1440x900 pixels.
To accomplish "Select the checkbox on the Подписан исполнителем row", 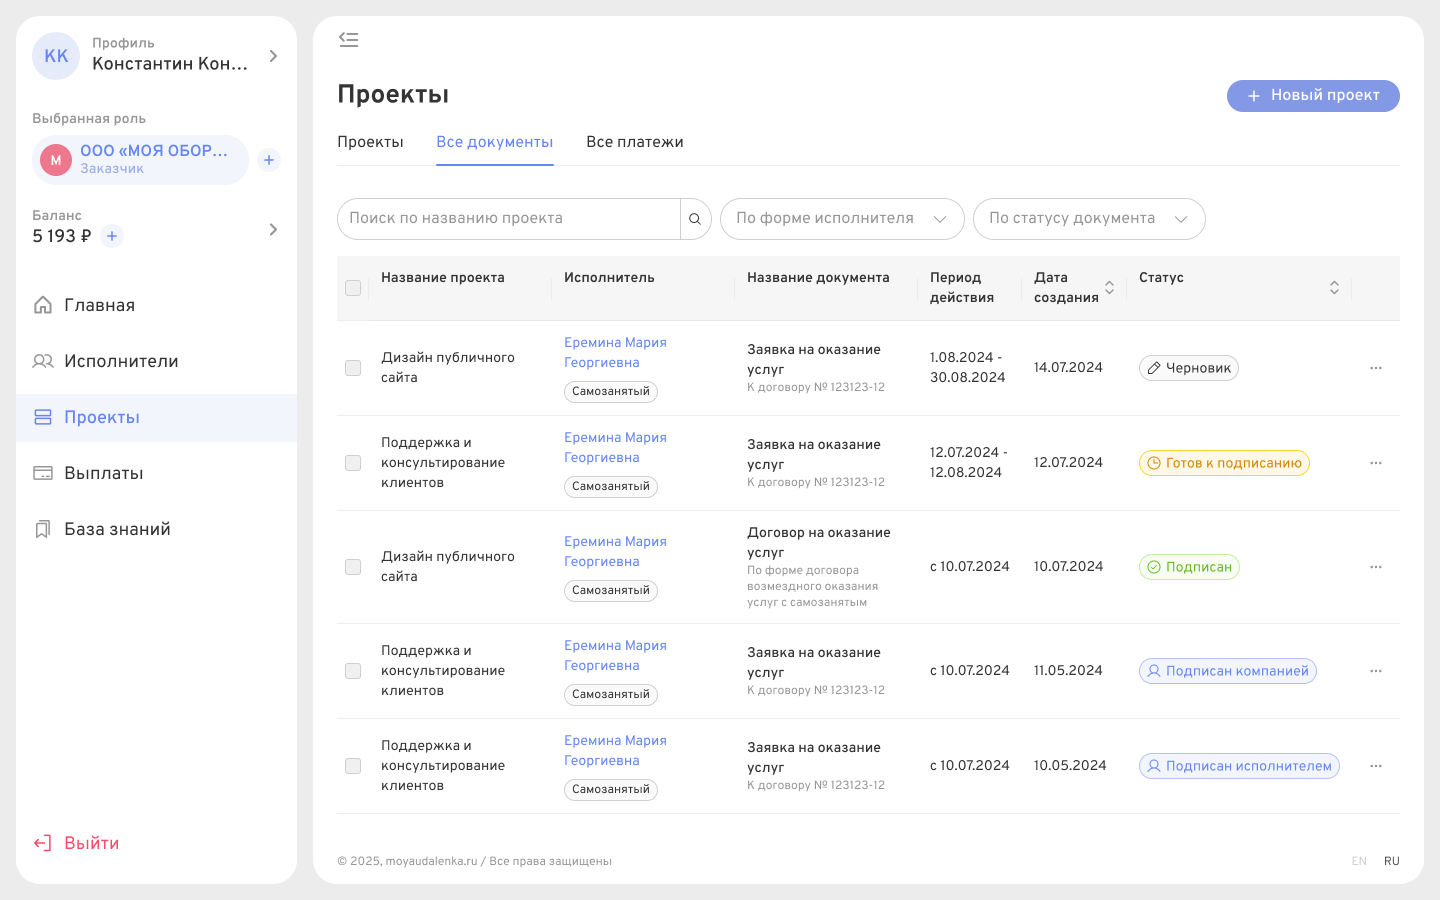I will [353, 766].
